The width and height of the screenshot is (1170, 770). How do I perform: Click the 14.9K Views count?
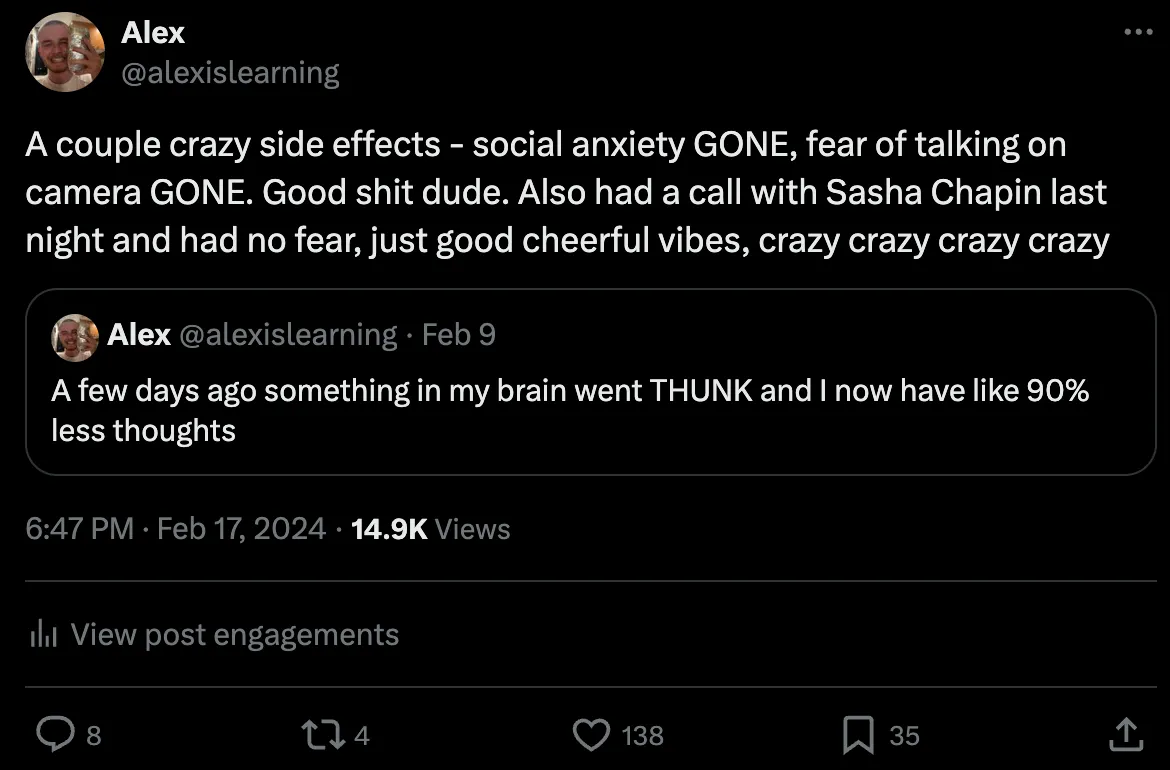(x=431, y=529)
